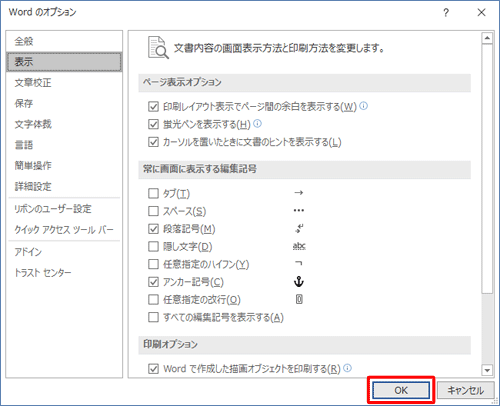Image resolution: width=500 pixels, height=406 pixels.
Task: Close the Word options dialog
Action: (x=481, y=13)
